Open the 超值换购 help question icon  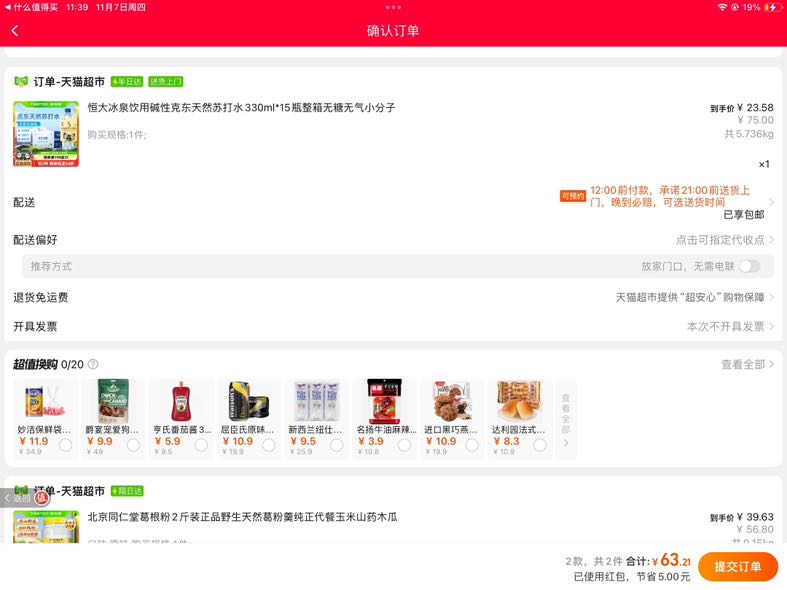point(93,364)
